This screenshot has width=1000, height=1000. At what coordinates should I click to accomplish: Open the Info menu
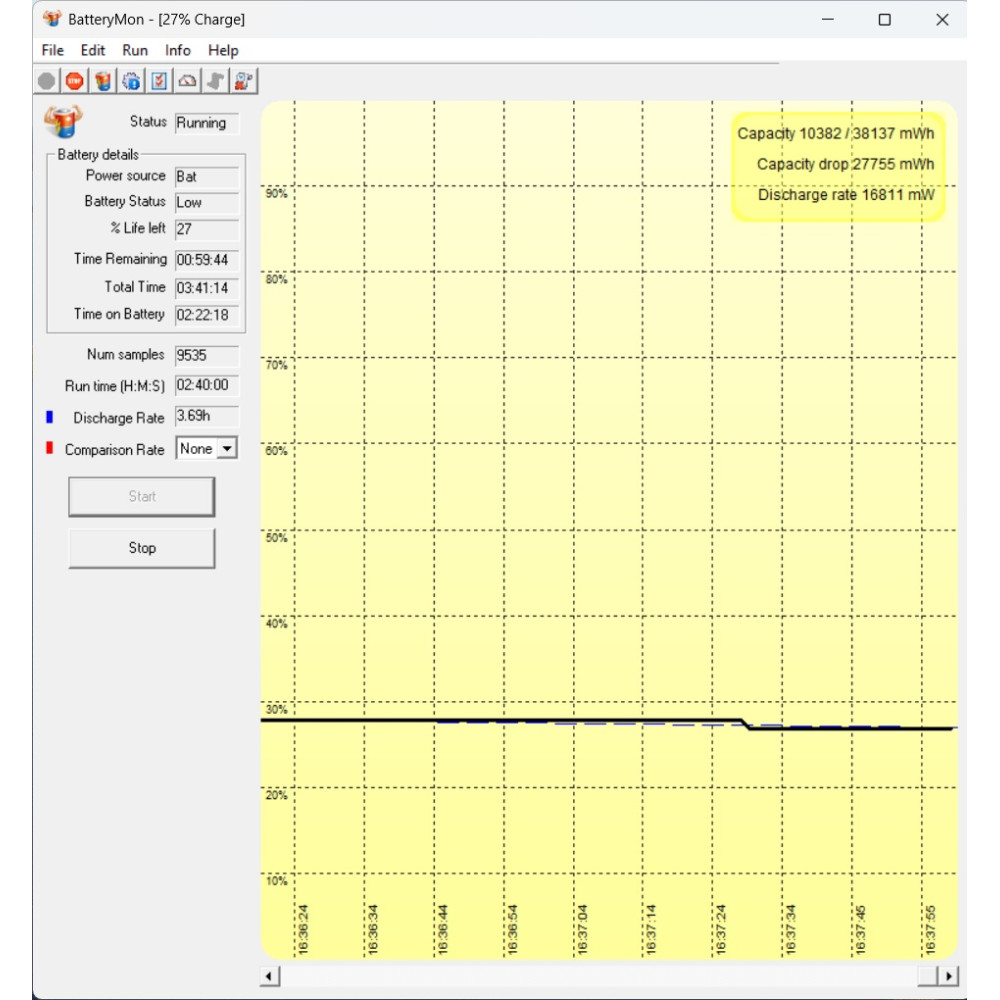pos(178,50)
